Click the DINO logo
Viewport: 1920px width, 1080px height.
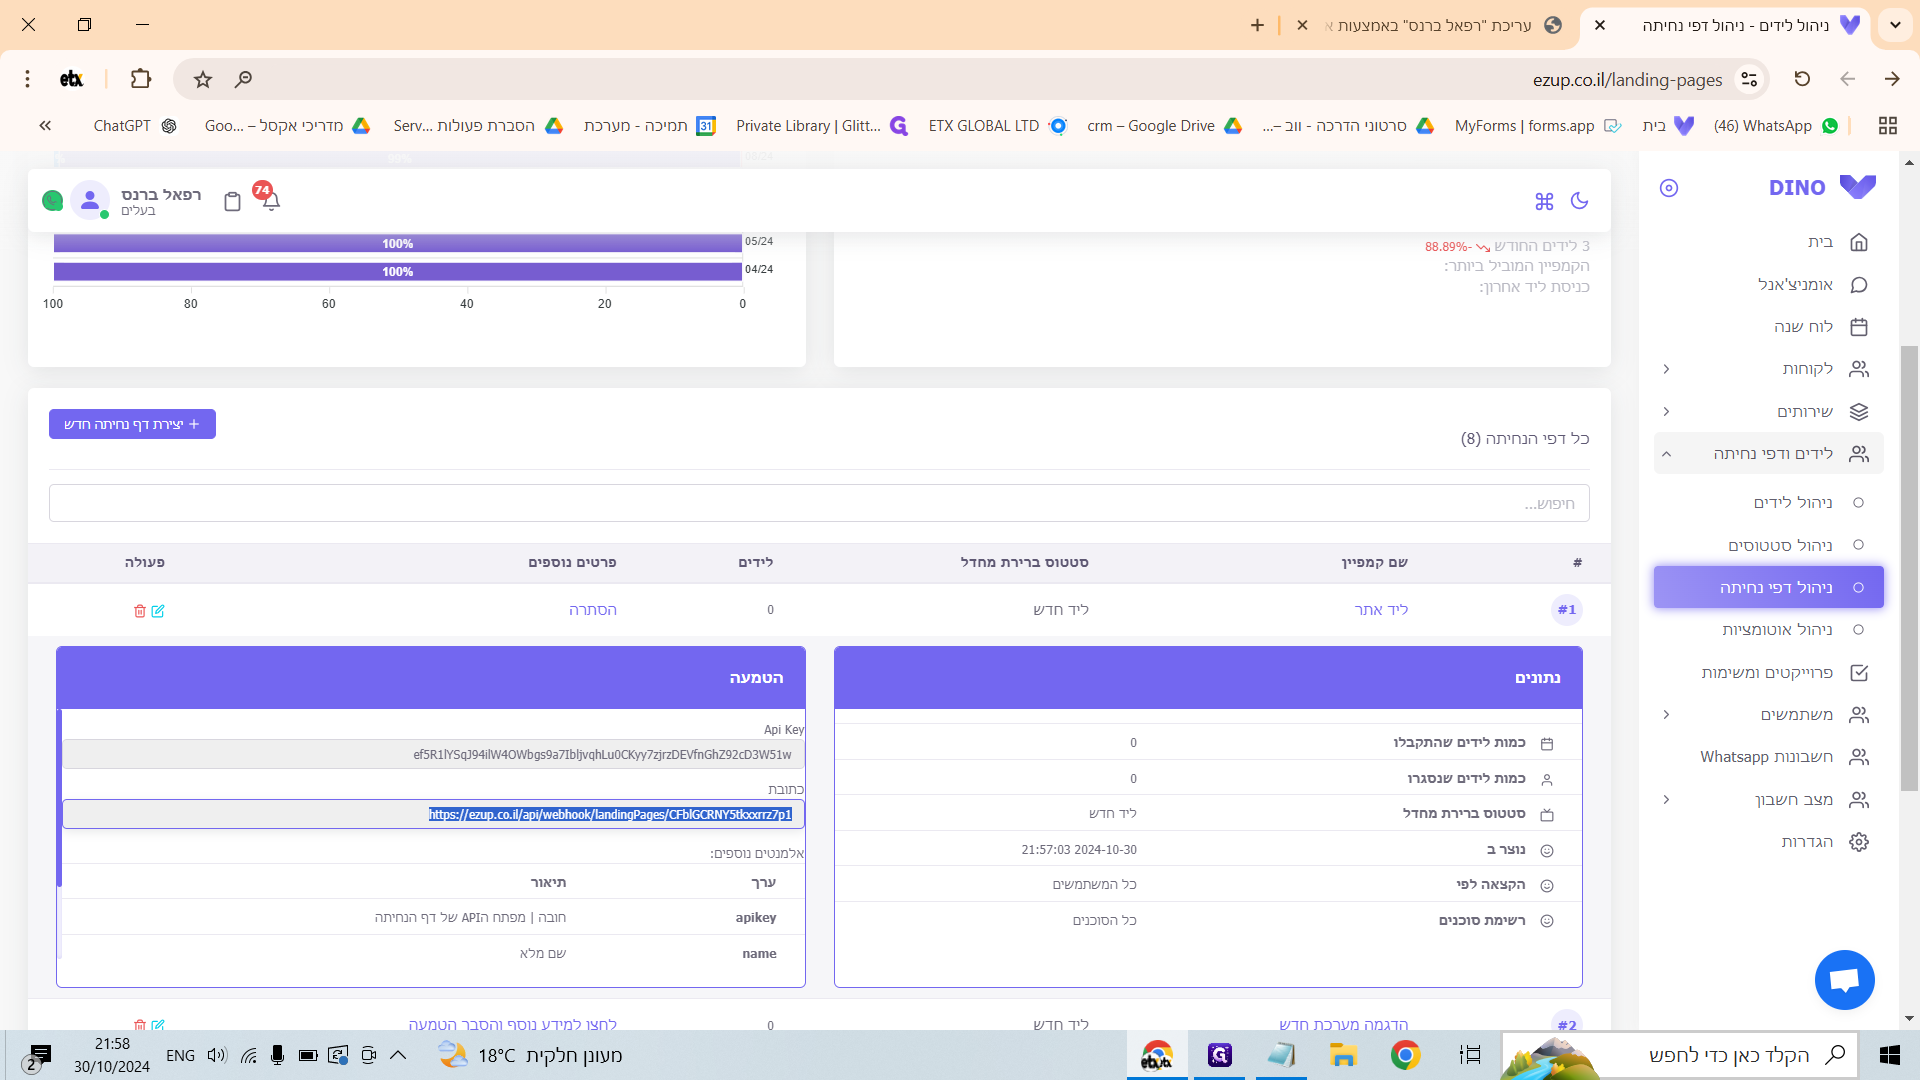[1822, 187]
